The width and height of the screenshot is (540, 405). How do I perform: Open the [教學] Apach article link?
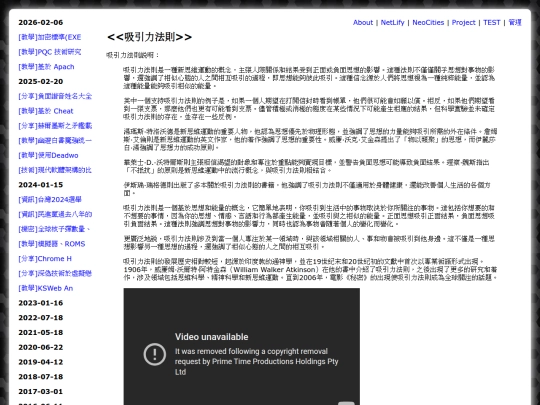[46, 67]
